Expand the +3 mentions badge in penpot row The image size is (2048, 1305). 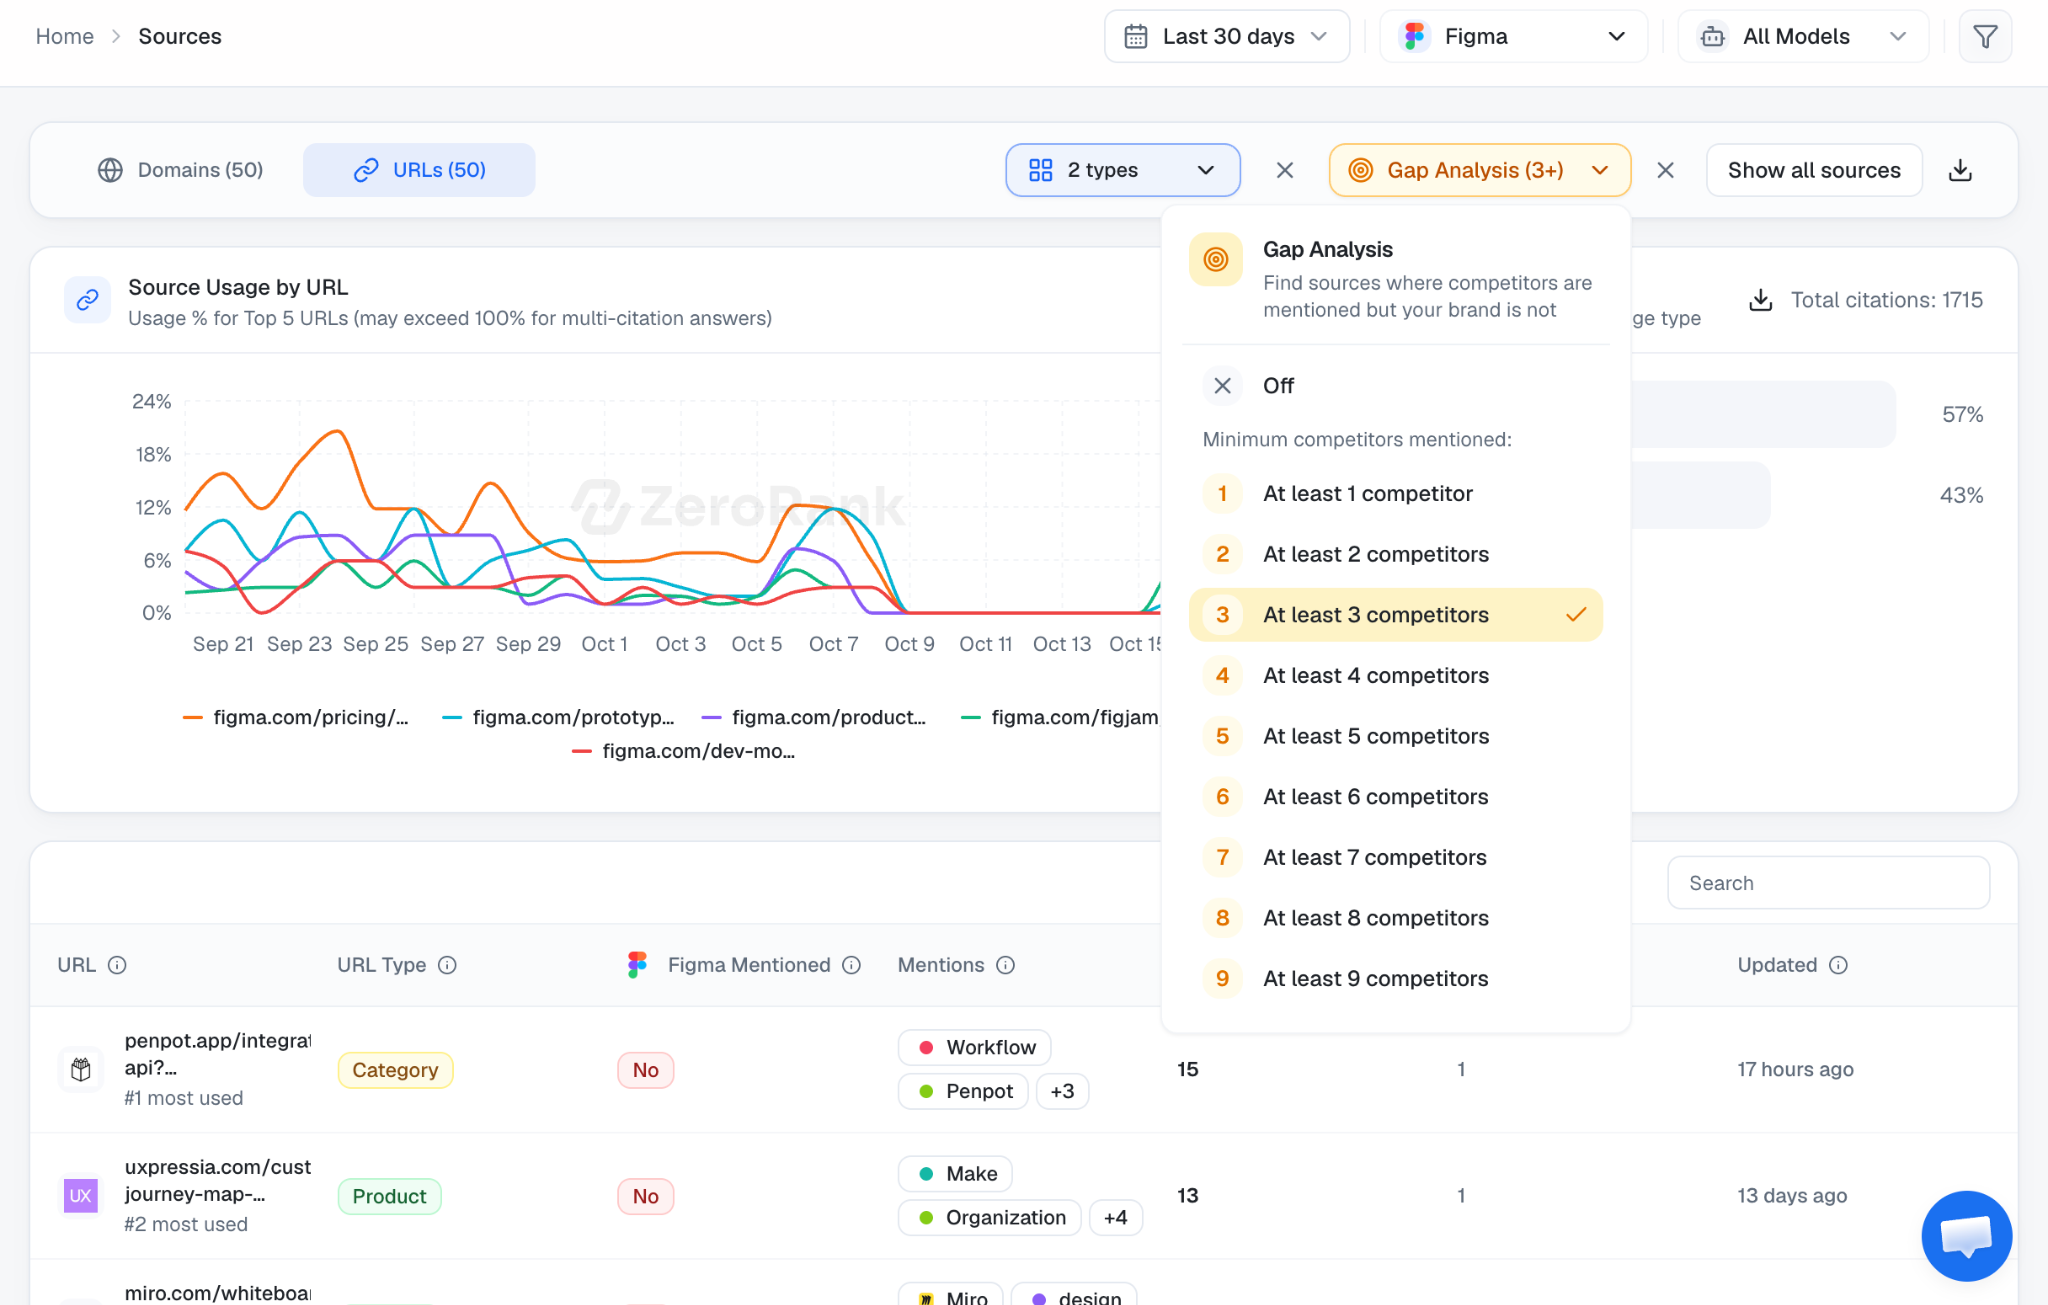tap(1062, 1091)
